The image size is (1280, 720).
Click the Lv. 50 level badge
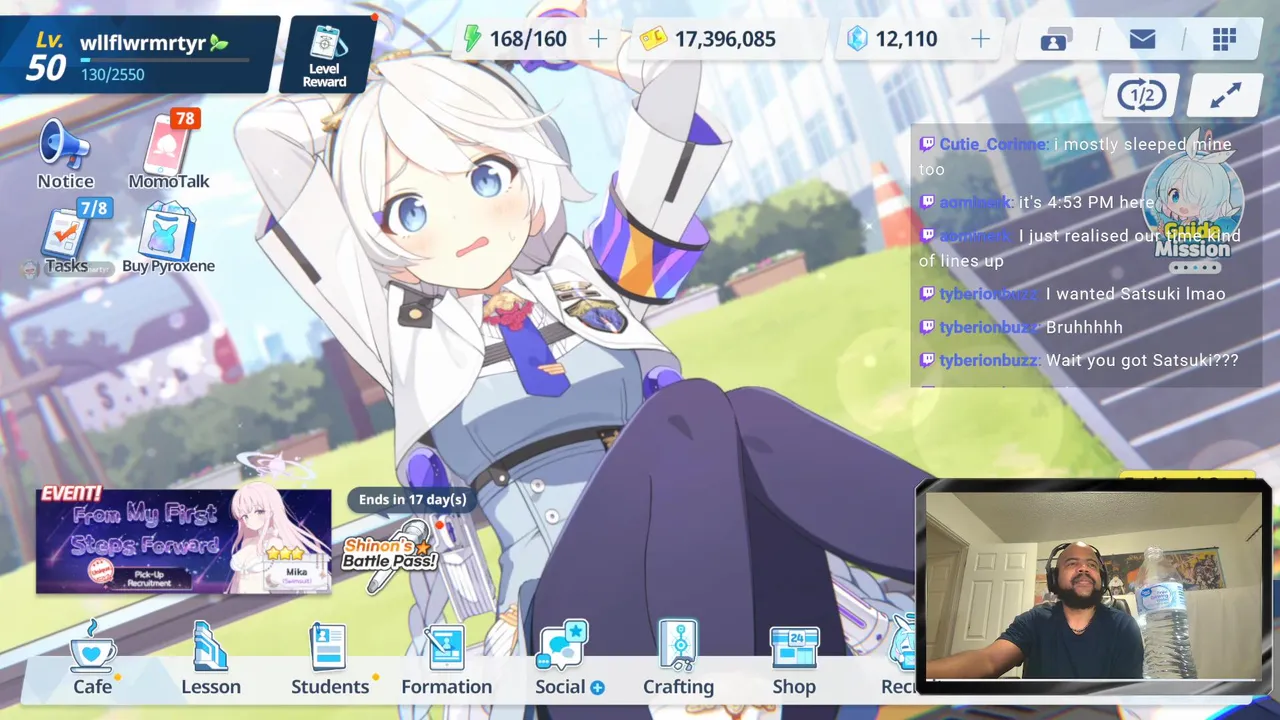click(x=46, y=56)
